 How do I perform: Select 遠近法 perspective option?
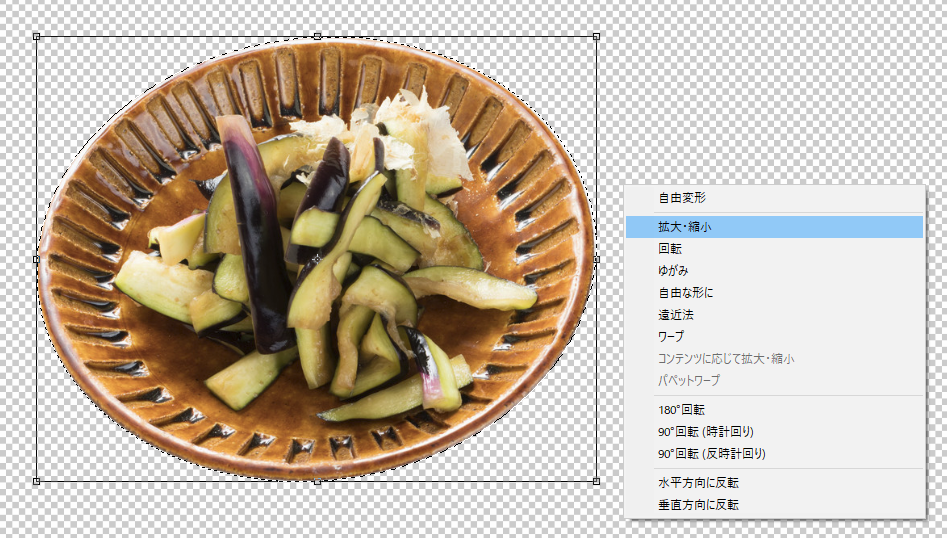coord(774,315)
